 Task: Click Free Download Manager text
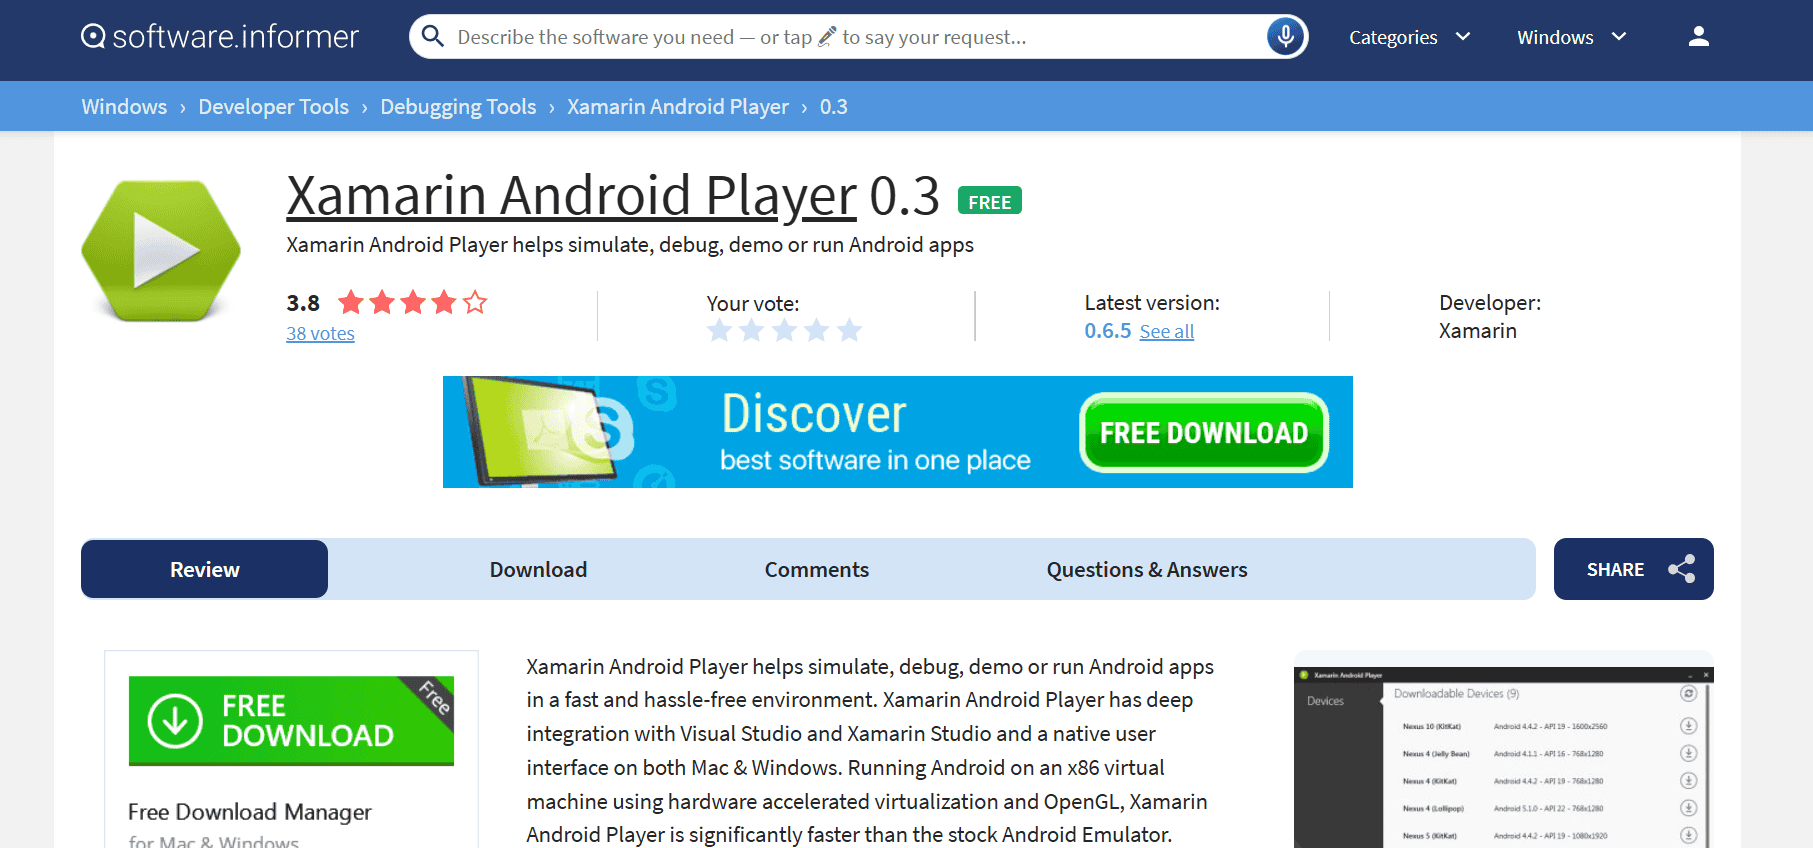point(250,812)
